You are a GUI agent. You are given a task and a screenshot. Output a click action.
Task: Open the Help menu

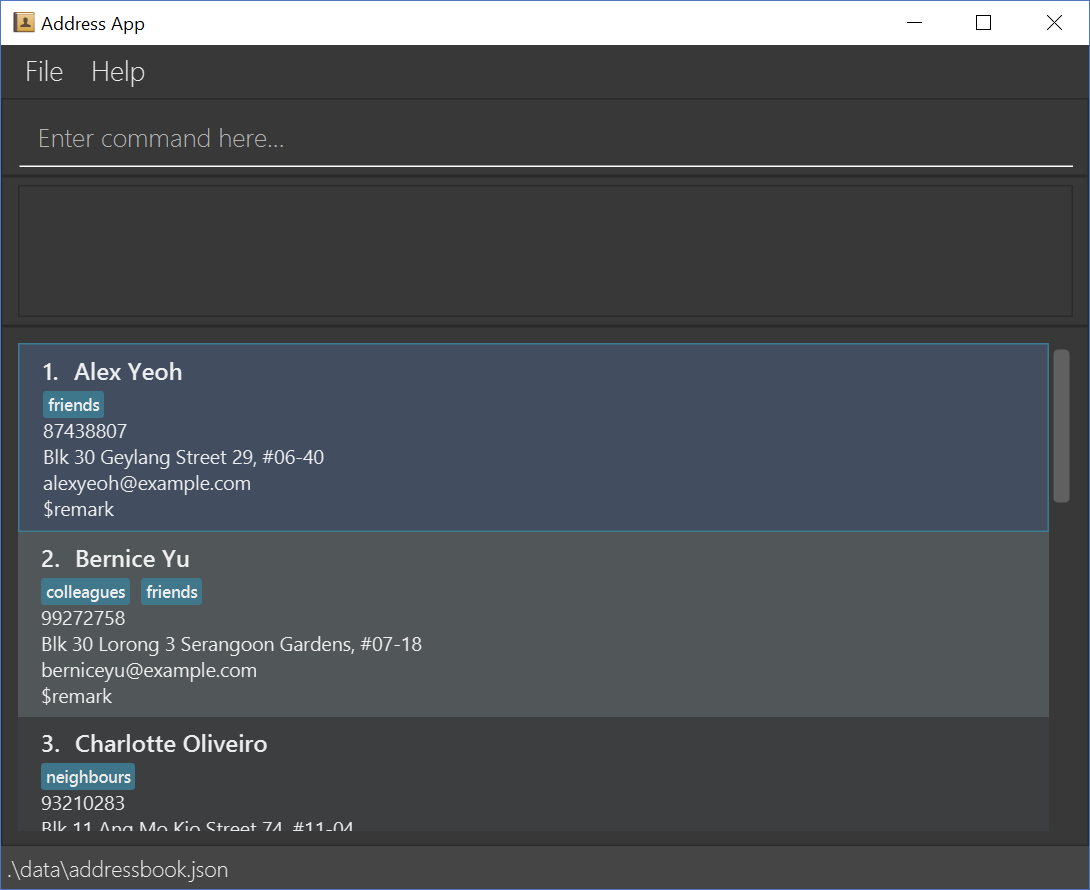tap(118, 72)
